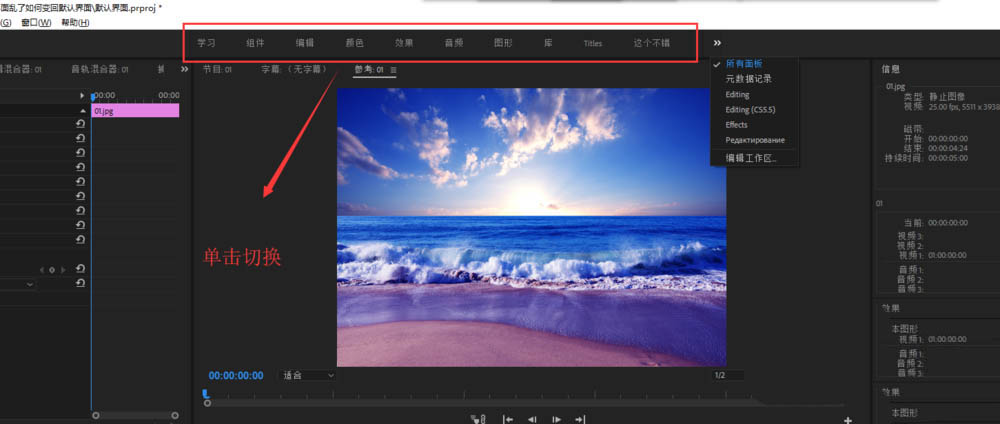Select the checked 所有面板 workspace option
Viewport: 1000px width, 424px height.
point(743,63)
